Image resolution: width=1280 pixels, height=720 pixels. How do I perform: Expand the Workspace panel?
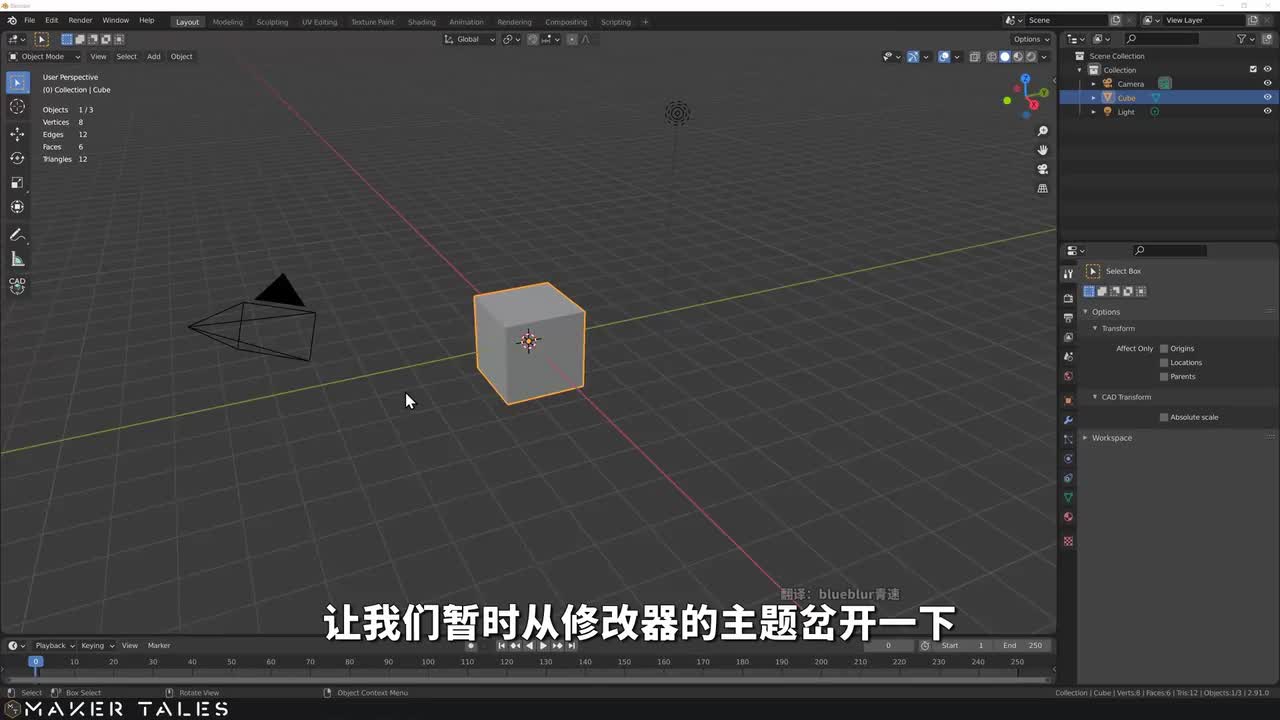pyautogui.click(x=1085, y=438)
